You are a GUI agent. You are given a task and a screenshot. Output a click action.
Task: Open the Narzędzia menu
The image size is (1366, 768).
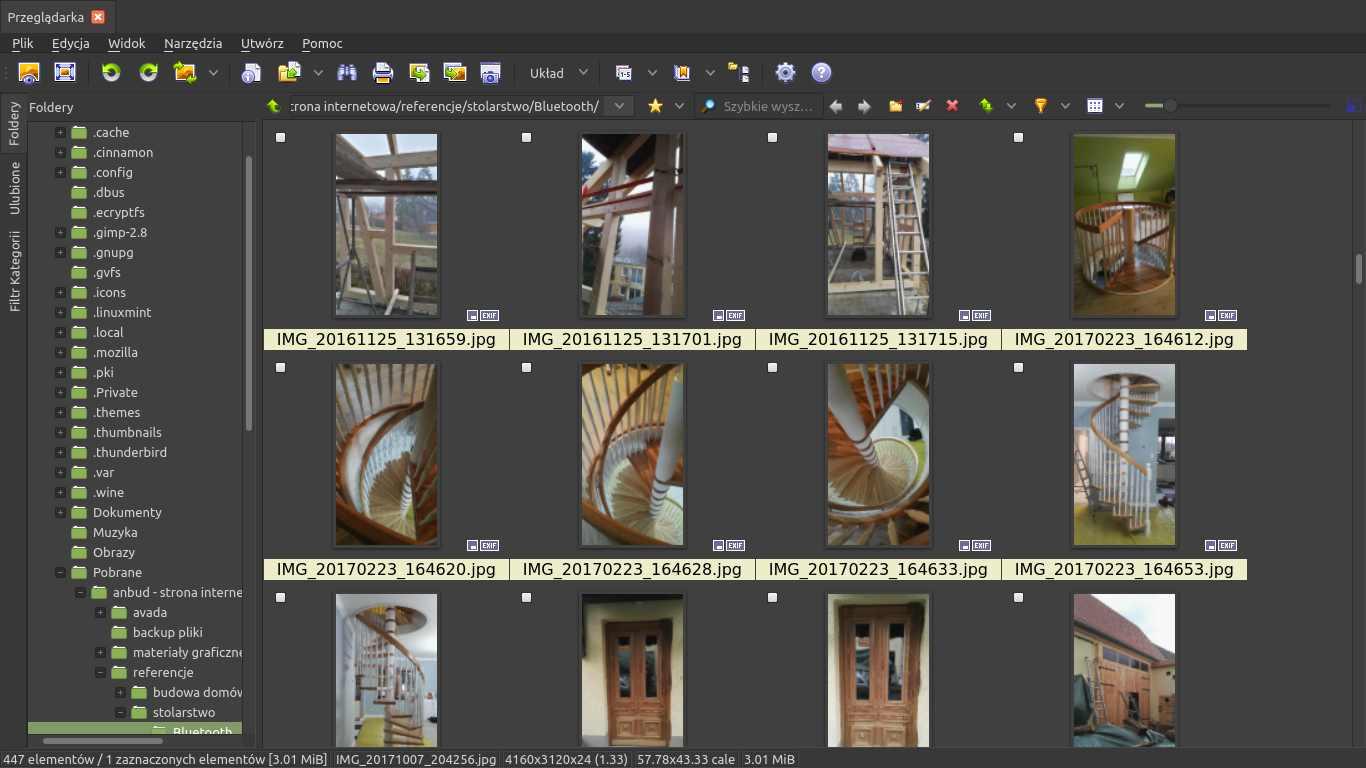pyautogui.click(x=192, y=43)
